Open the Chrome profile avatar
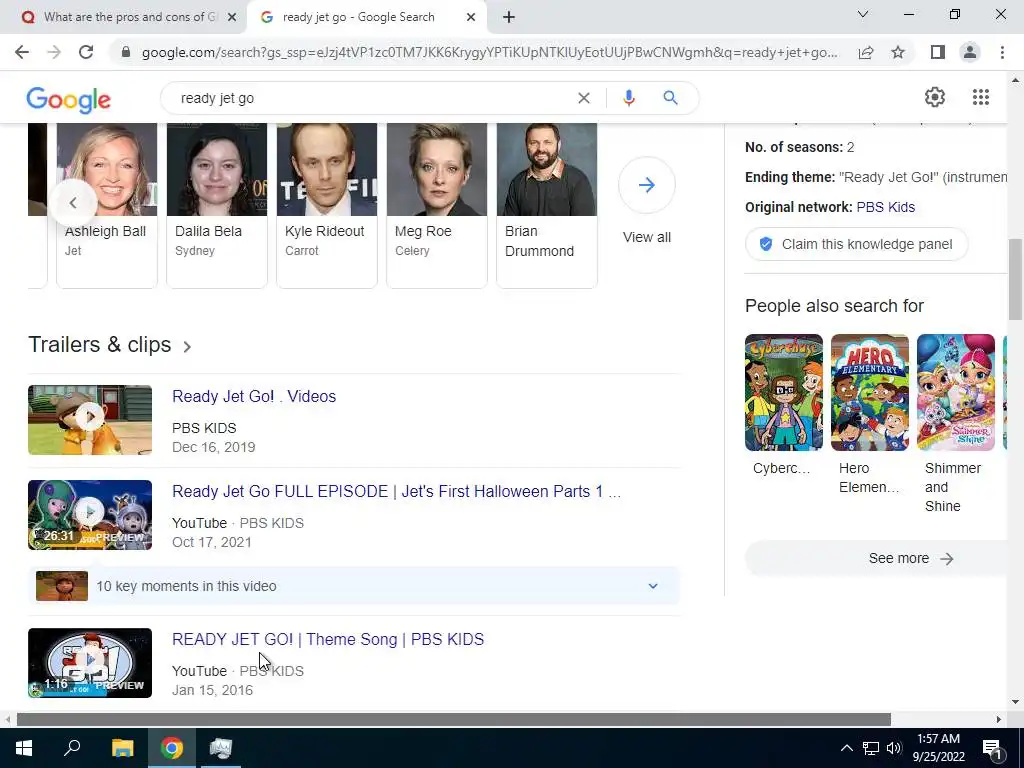 [970, 52]
